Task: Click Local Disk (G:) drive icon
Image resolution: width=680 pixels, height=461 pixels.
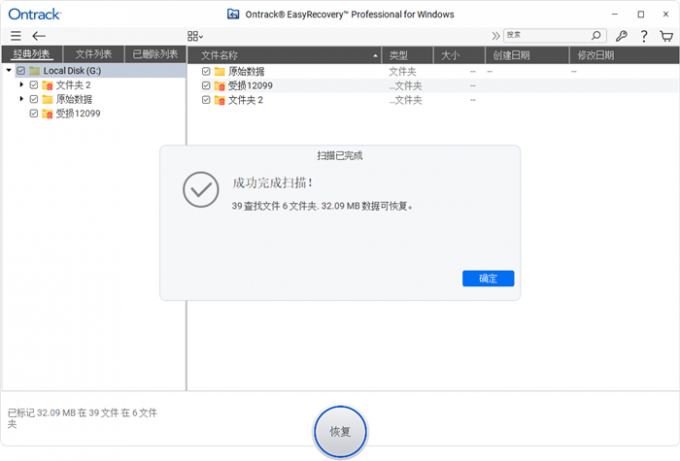Action: (34, 71)
